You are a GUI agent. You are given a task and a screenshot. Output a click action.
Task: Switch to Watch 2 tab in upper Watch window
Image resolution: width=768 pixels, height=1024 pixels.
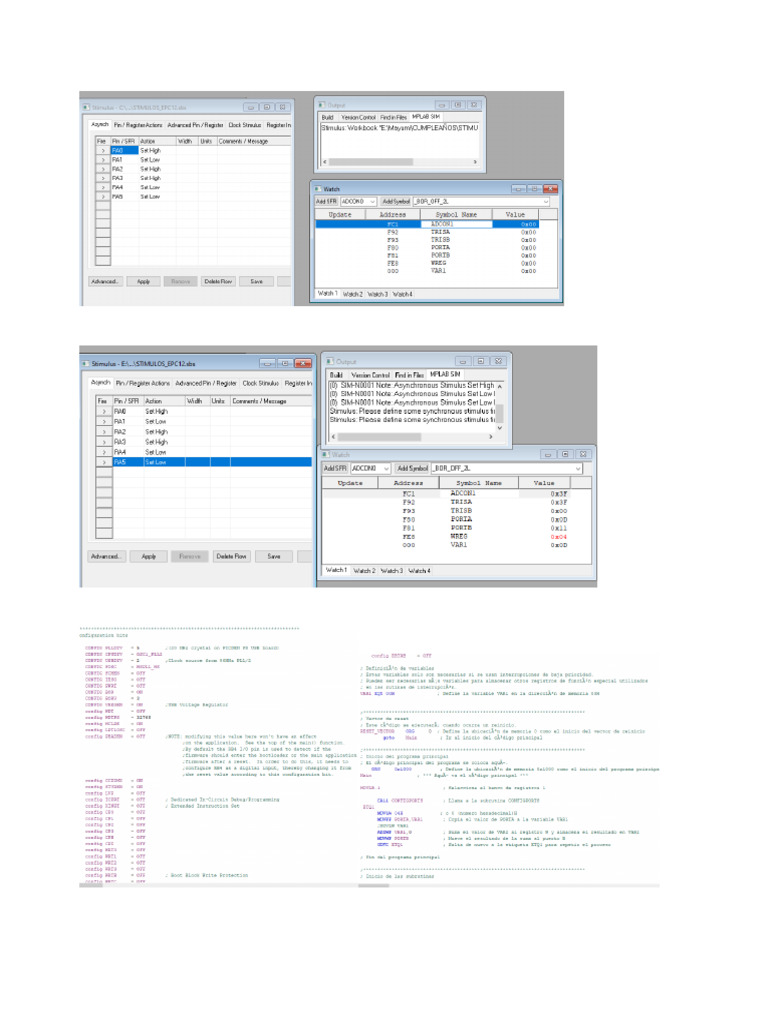pos(353,295)
